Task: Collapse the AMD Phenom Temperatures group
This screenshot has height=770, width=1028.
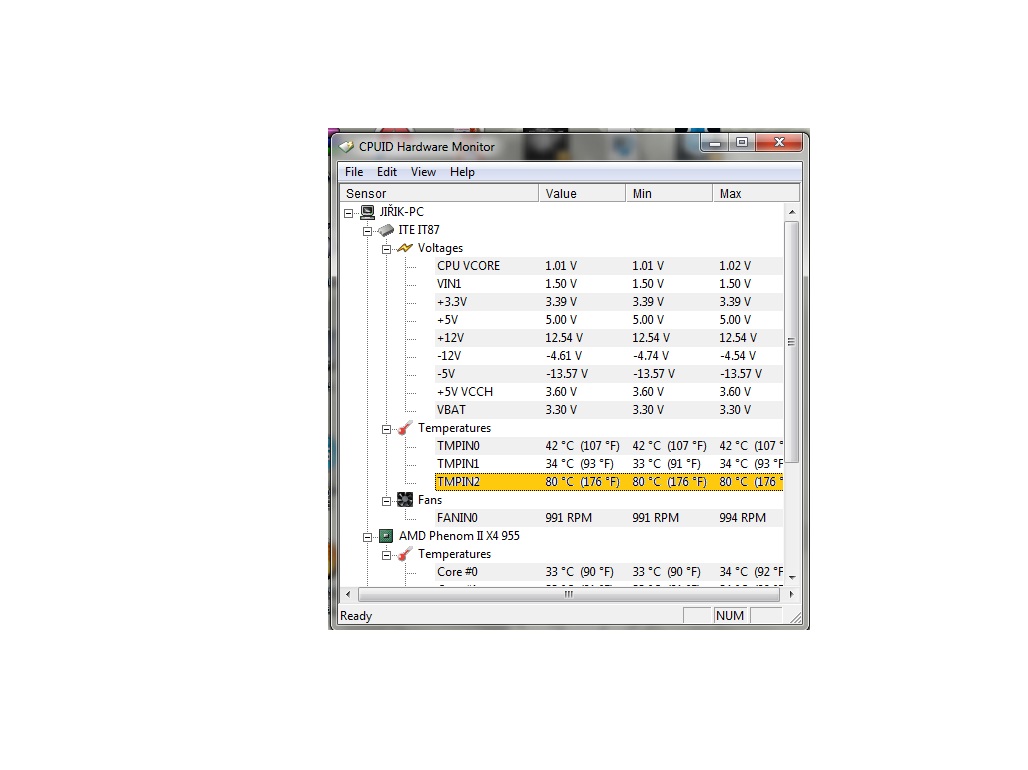Action: click(x=387, y=555)
